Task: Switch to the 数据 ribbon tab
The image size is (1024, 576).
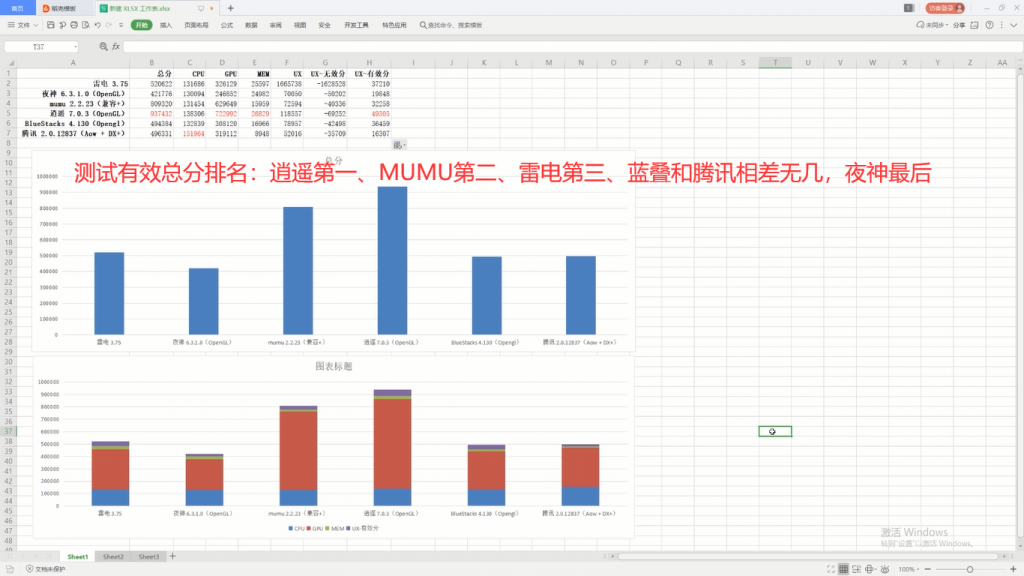Action: pyautogui.click(x=251, y=25)
